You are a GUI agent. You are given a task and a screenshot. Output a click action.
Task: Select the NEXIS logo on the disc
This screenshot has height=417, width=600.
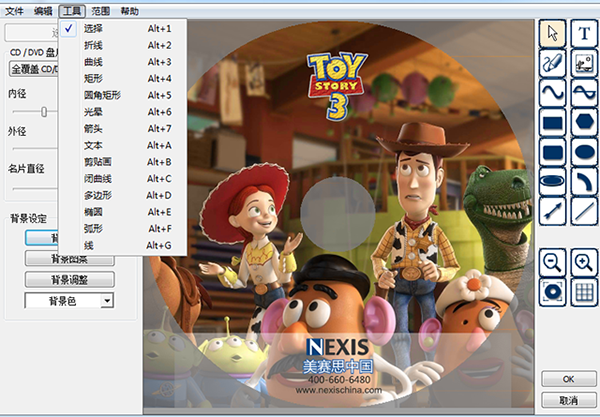point(338,347)
